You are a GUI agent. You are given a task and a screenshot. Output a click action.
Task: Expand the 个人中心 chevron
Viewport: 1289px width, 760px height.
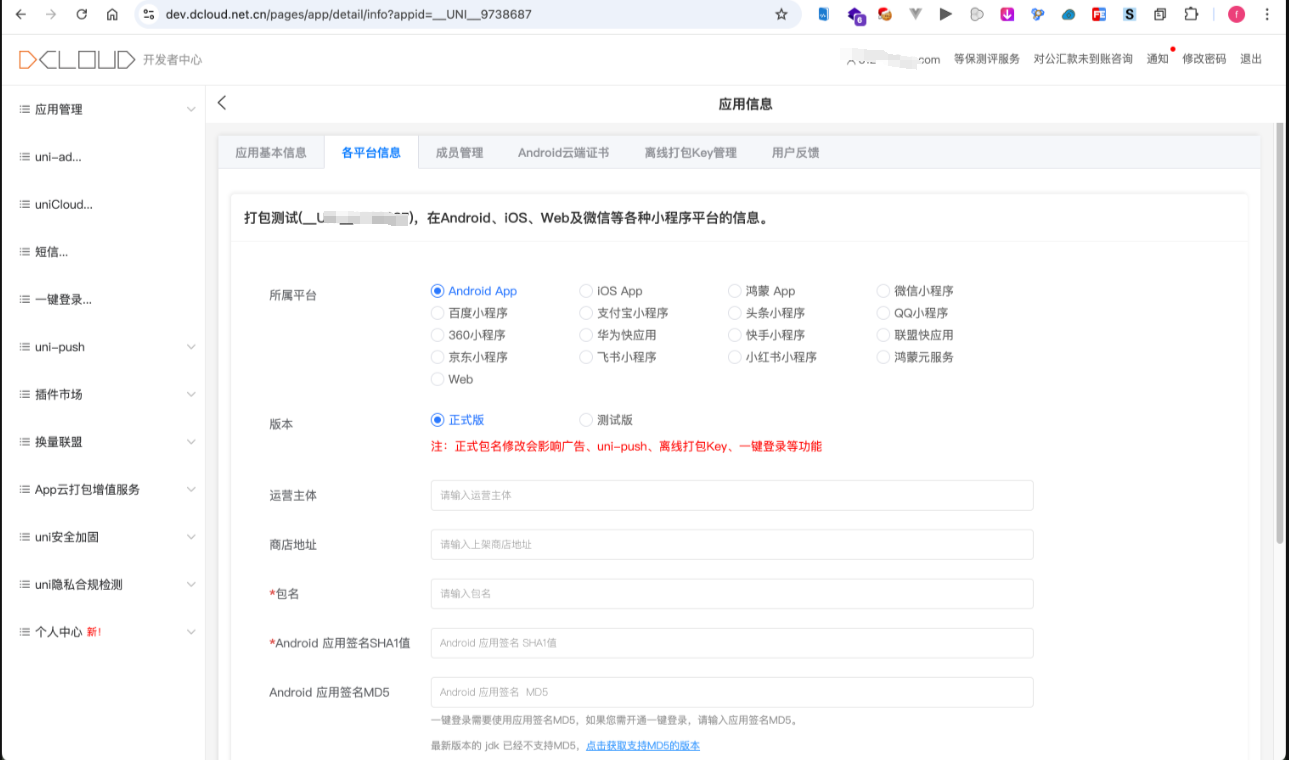pyautogui.click(x=191, y=632)
